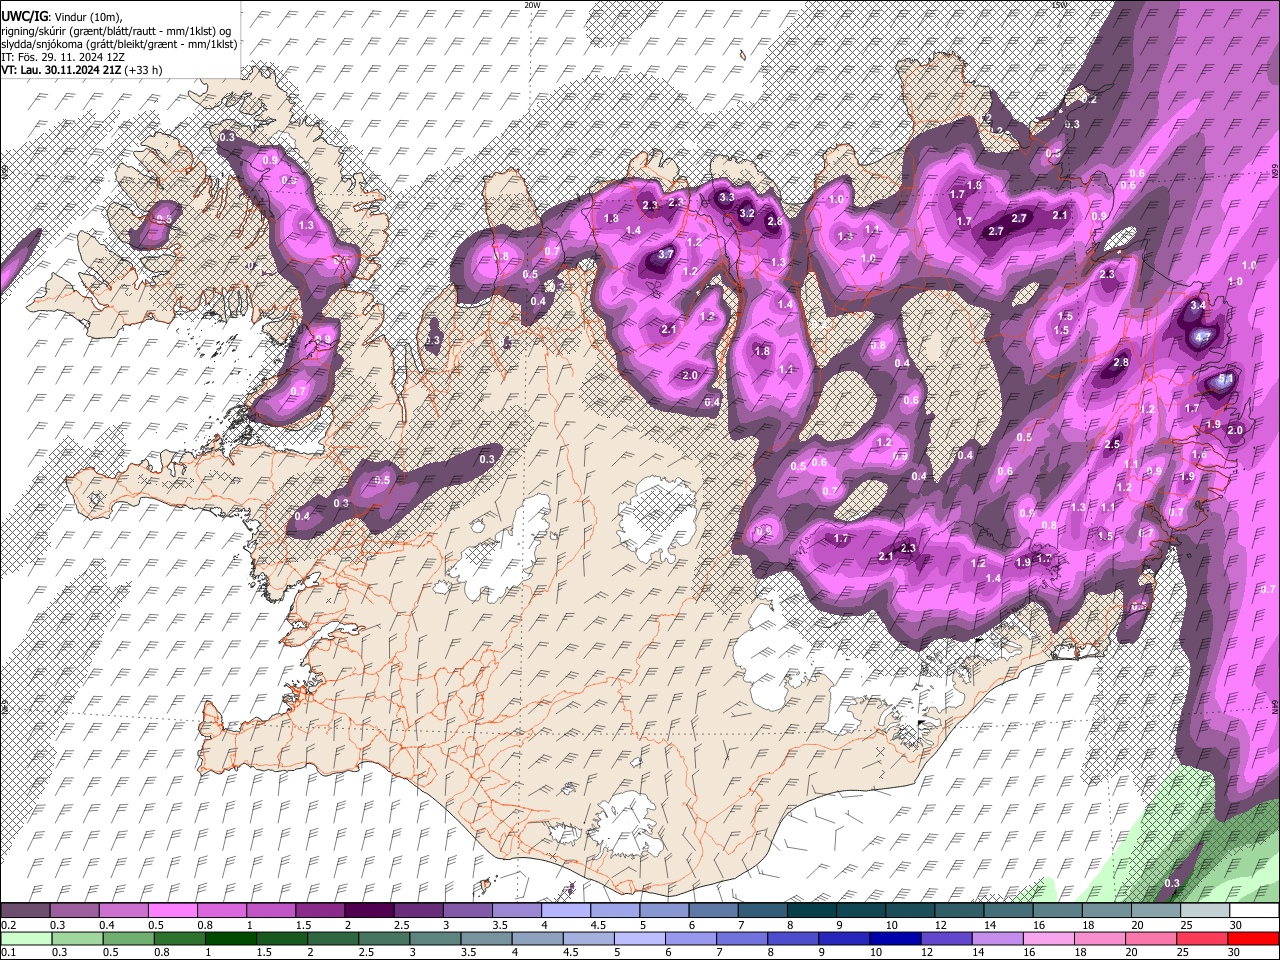Click the 2.5 snowfall value label
The width and height of the screenshot is (1280, 960).
[1112, 444]
